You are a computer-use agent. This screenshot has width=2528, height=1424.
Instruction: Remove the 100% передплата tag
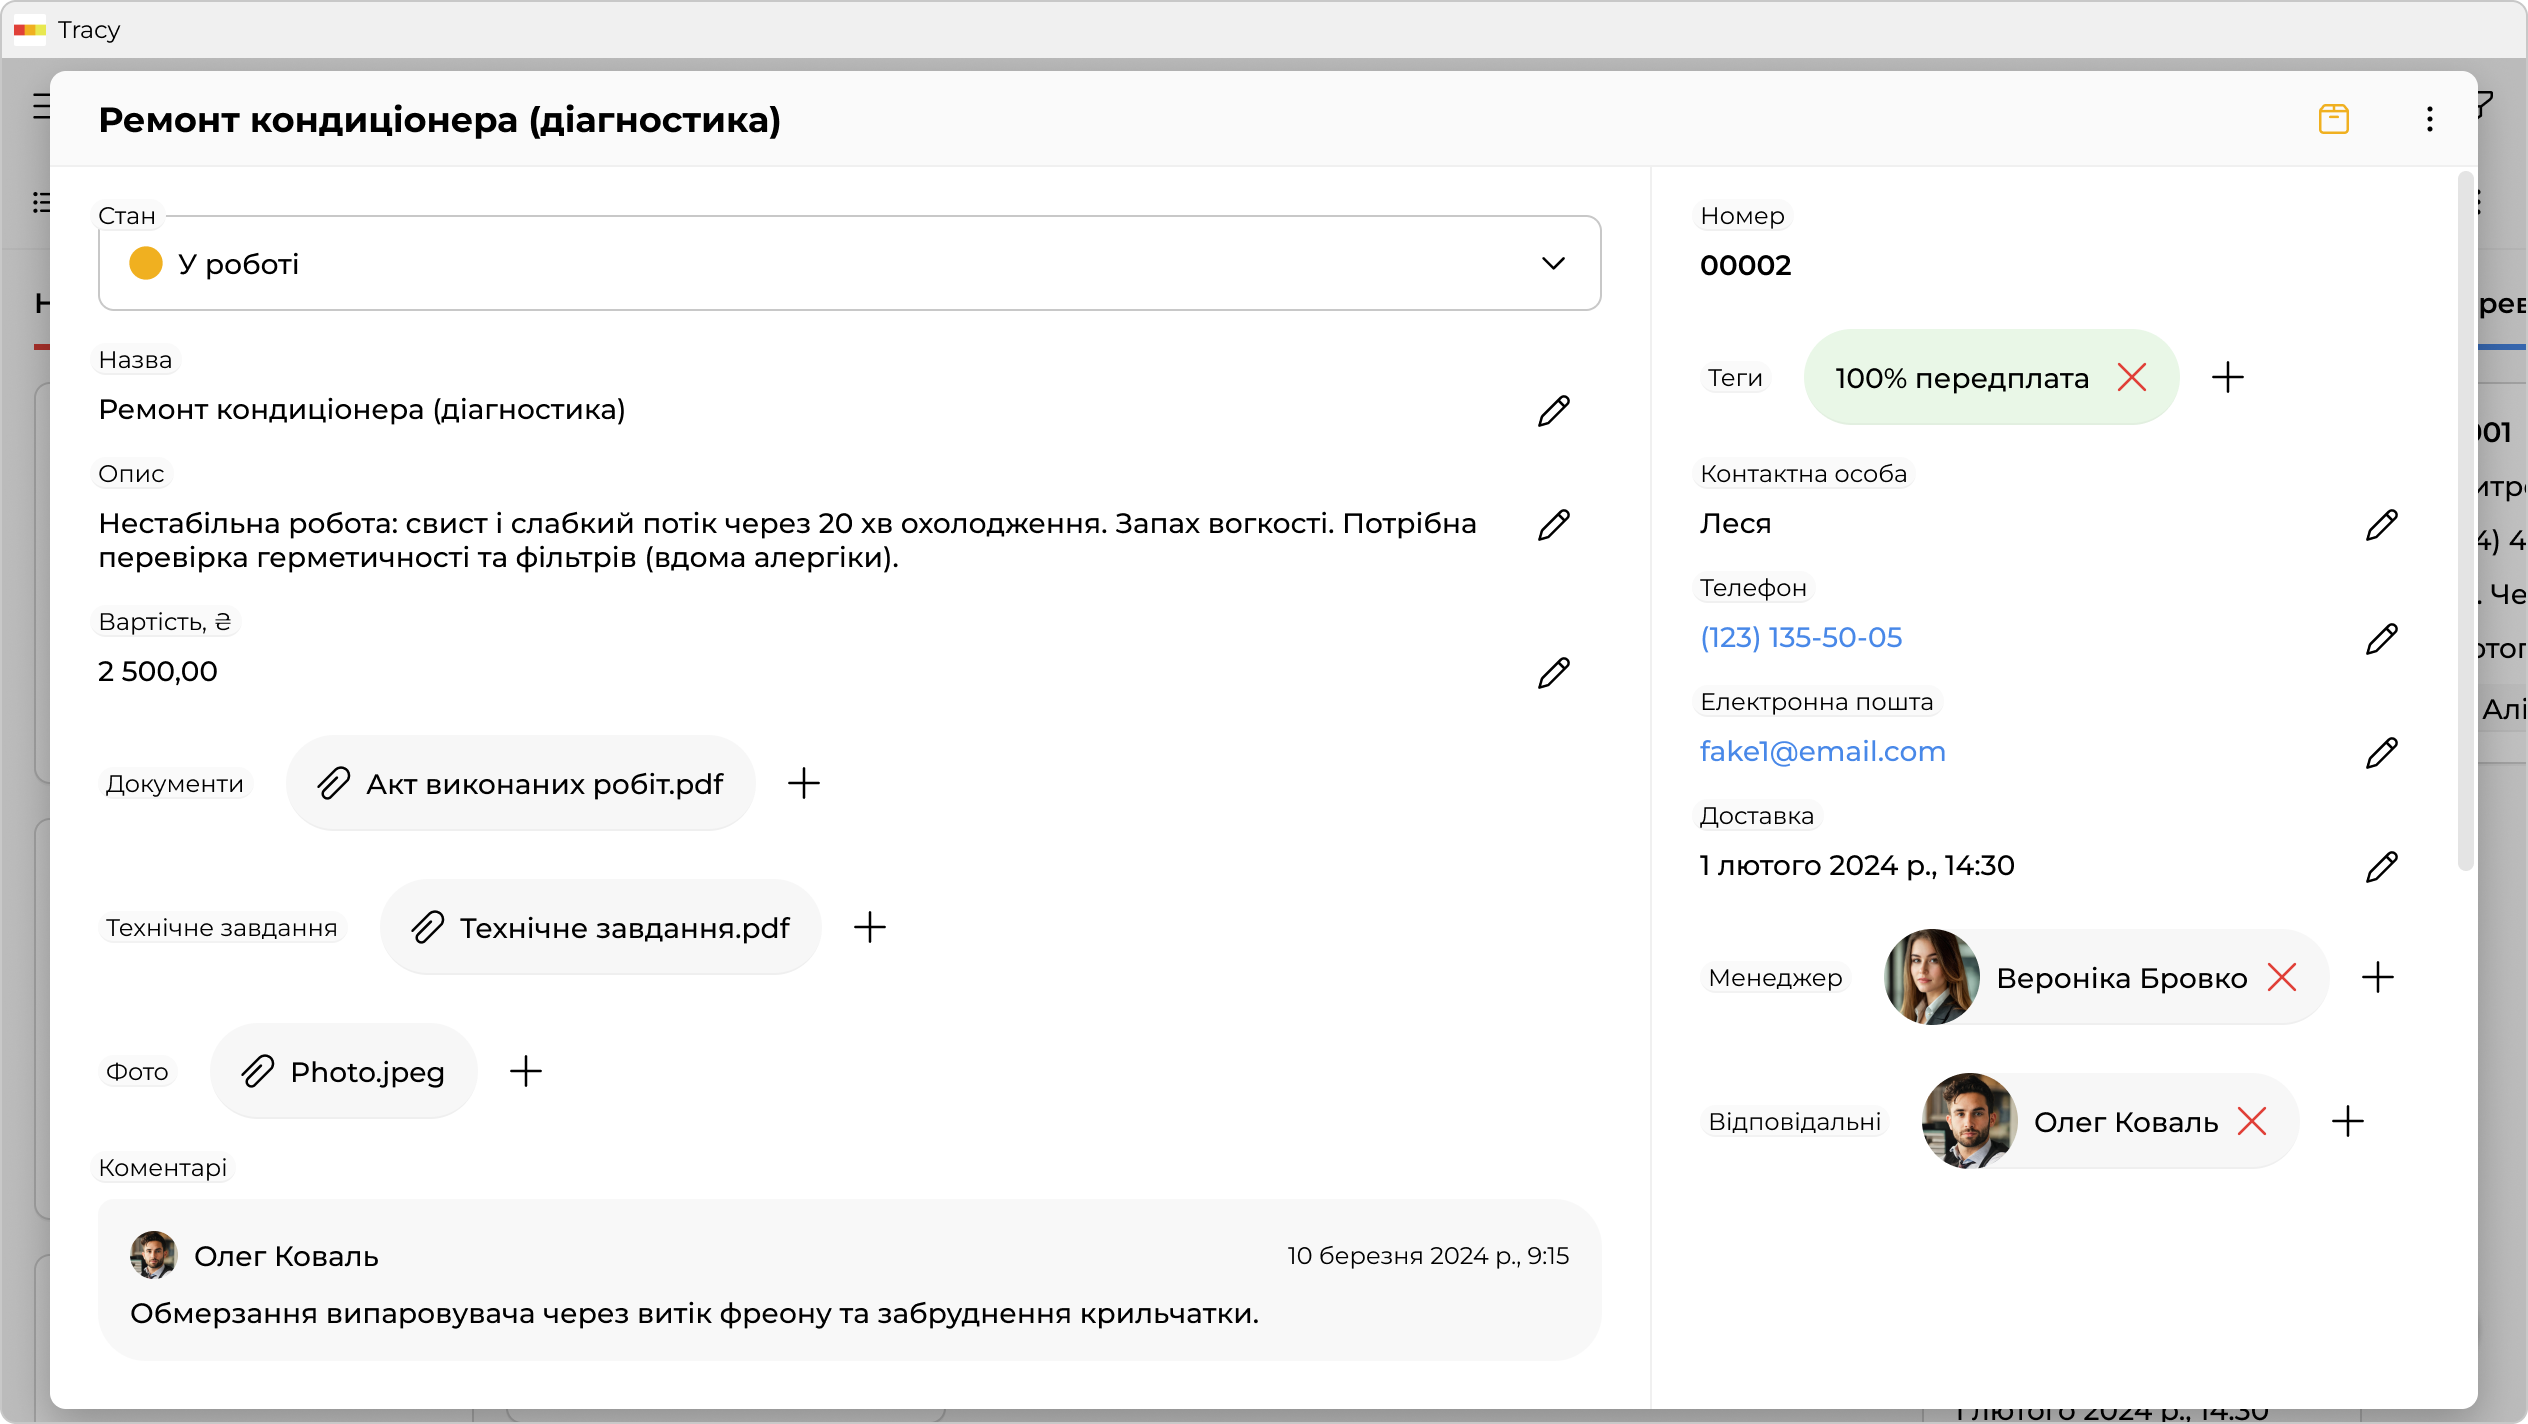[x=2131, y=378]
